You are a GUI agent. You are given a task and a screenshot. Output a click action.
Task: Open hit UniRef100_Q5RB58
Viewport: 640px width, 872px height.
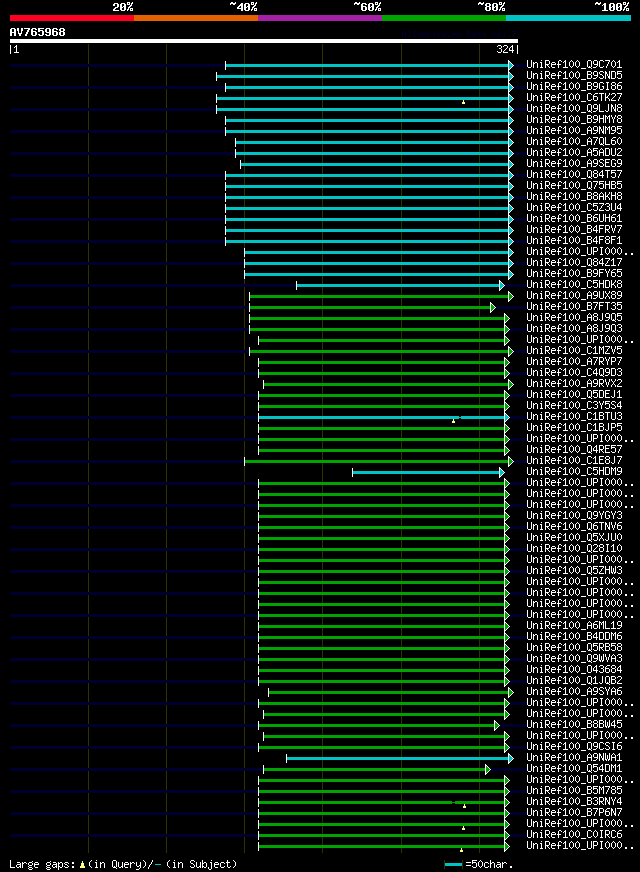point(574,648)
